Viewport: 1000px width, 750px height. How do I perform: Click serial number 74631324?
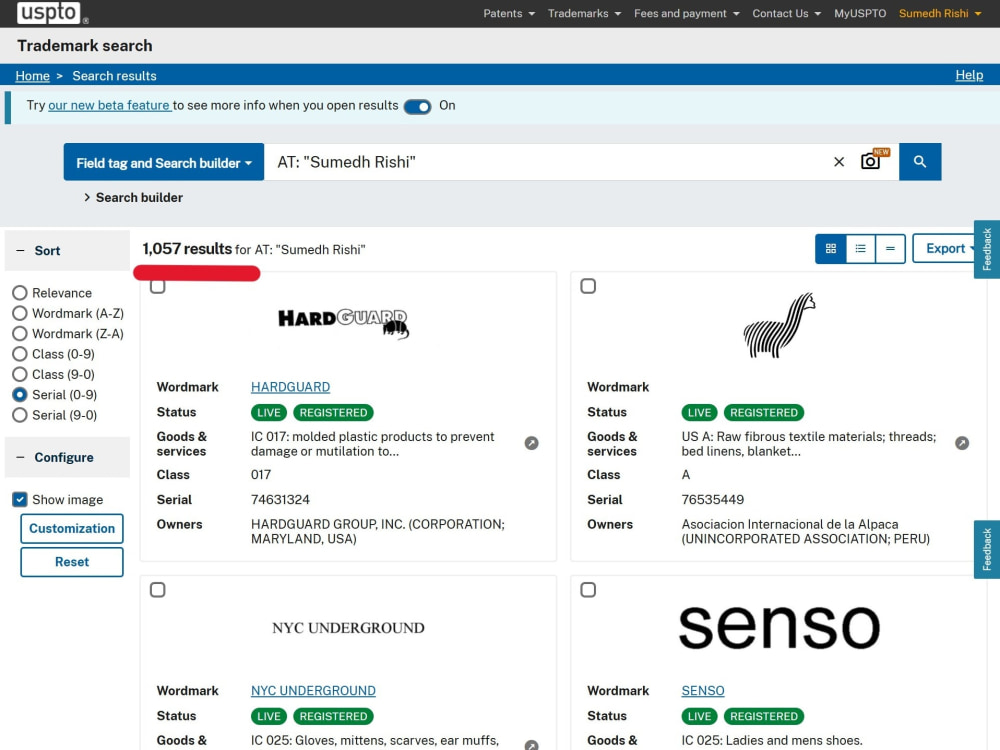coord(281,499)
